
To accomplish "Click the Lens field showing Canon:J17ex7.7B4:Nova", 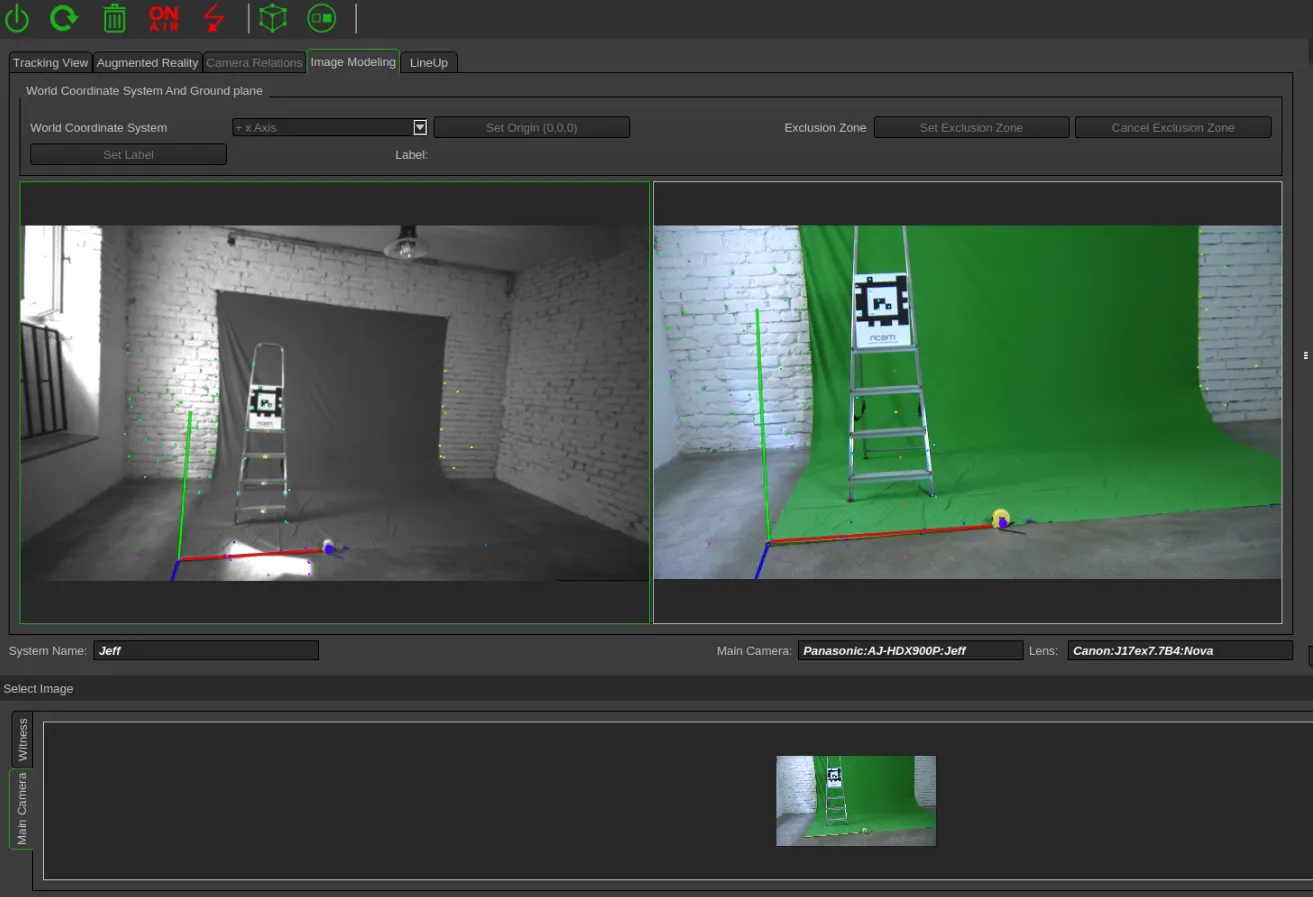I will (x=1180, y=650).
